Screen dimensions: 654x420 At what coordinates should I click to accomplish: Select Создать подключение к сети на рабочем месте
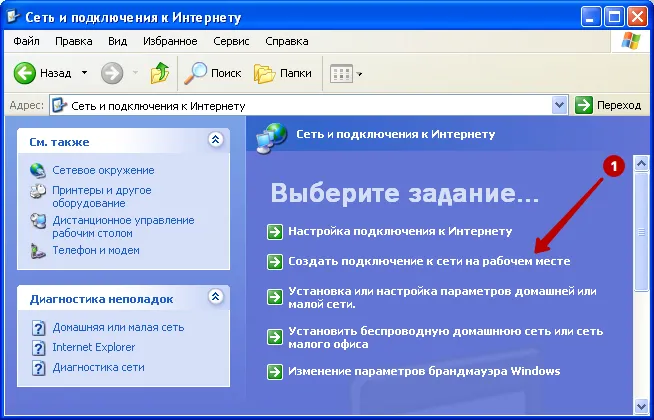click(x=429, y=261)
